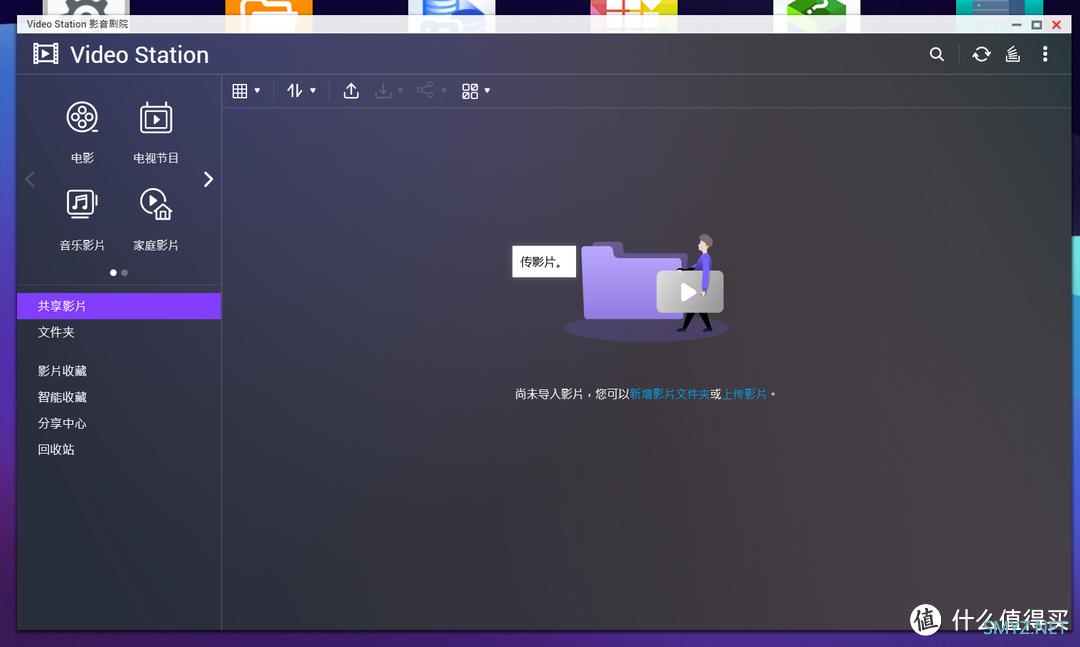Click the Video Station film logo
The image size is (1080, 647).
46,54
